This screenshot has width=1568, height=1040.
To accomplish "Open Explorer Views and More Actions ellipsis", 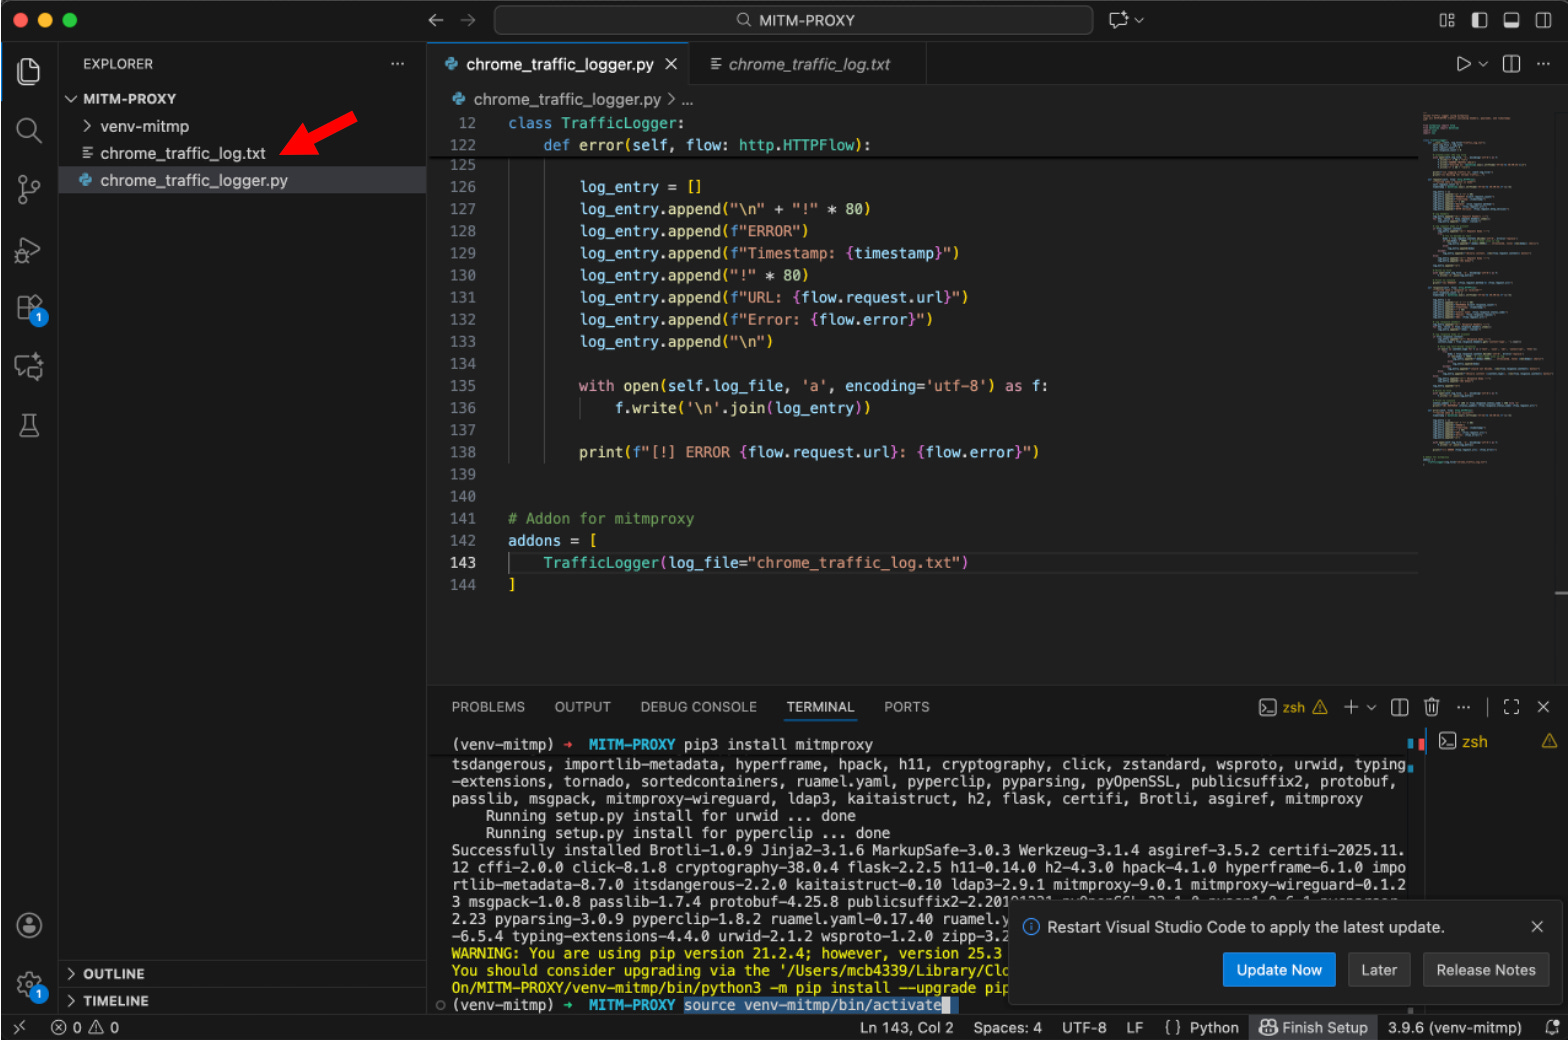I will coord(397,64).
